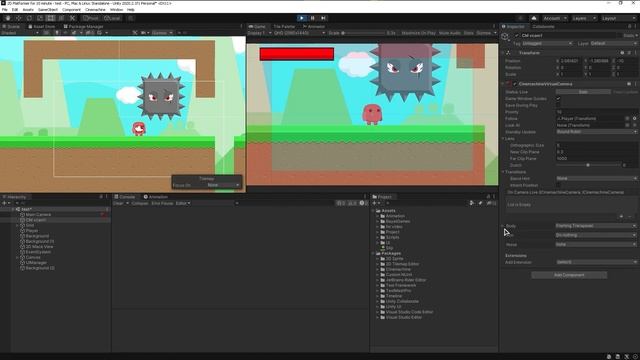Screen dimensions: 640x360
Task: Open the Display 1 dropdown
Action: [x=259, y=33]
